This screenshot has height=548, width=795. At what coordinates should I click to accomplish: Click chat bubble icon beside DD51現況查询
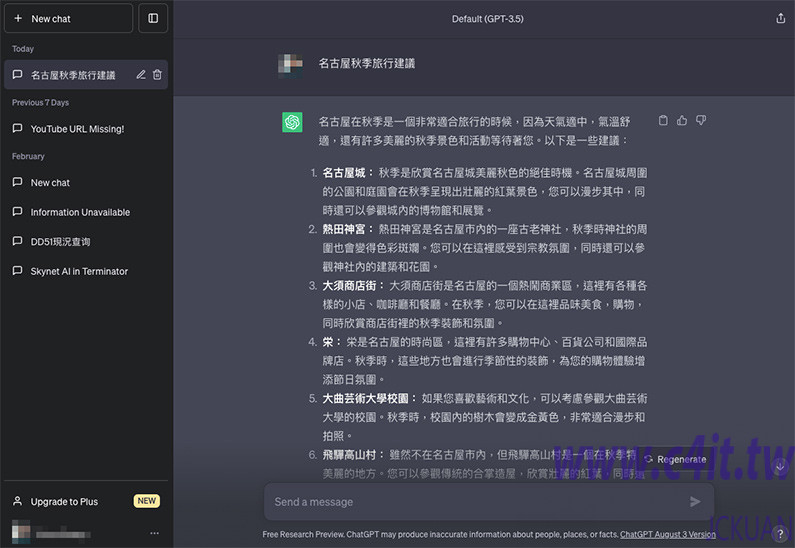coord(17,241)
